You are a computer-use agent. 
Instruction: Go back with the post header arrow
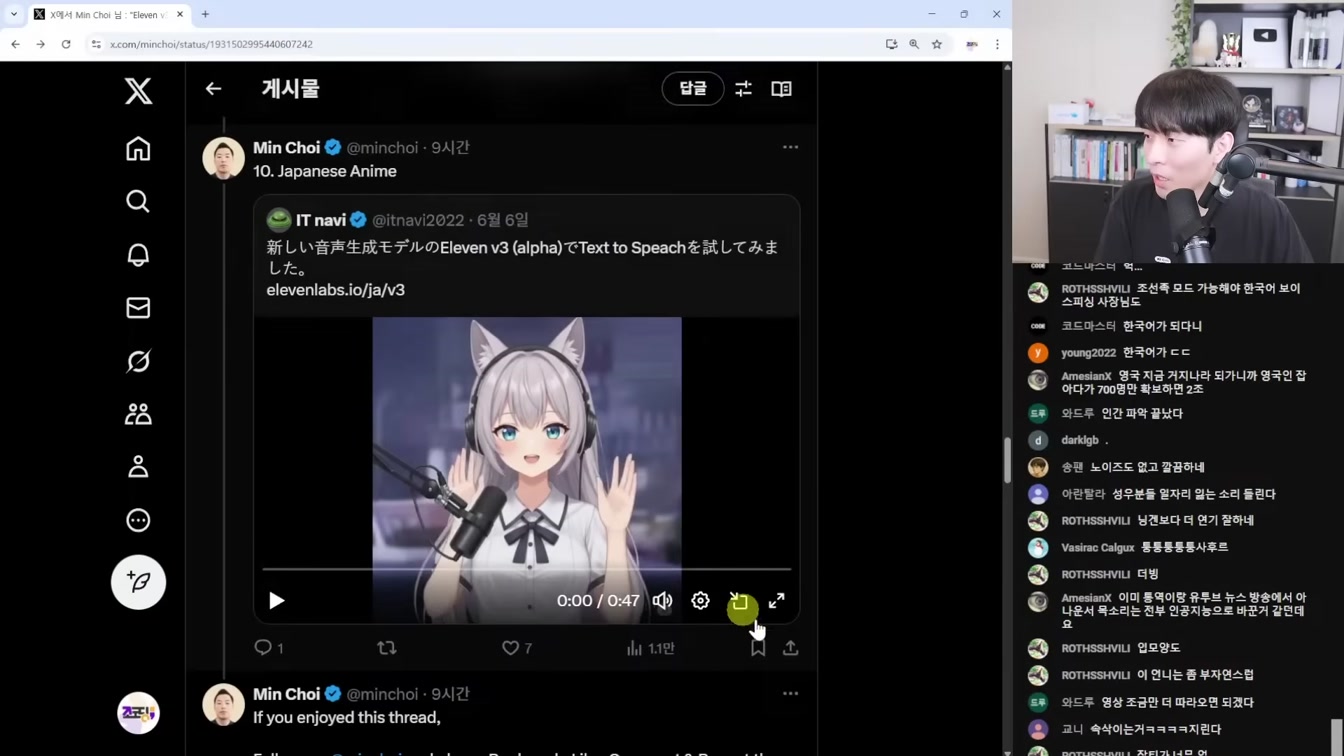tap(213, 89)
